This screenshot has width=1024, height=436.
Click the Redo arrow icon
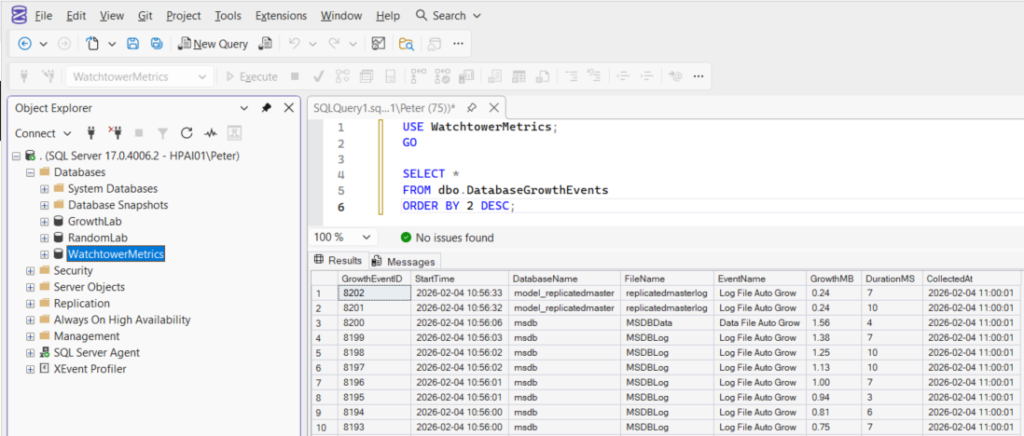[x=334, y=44]
